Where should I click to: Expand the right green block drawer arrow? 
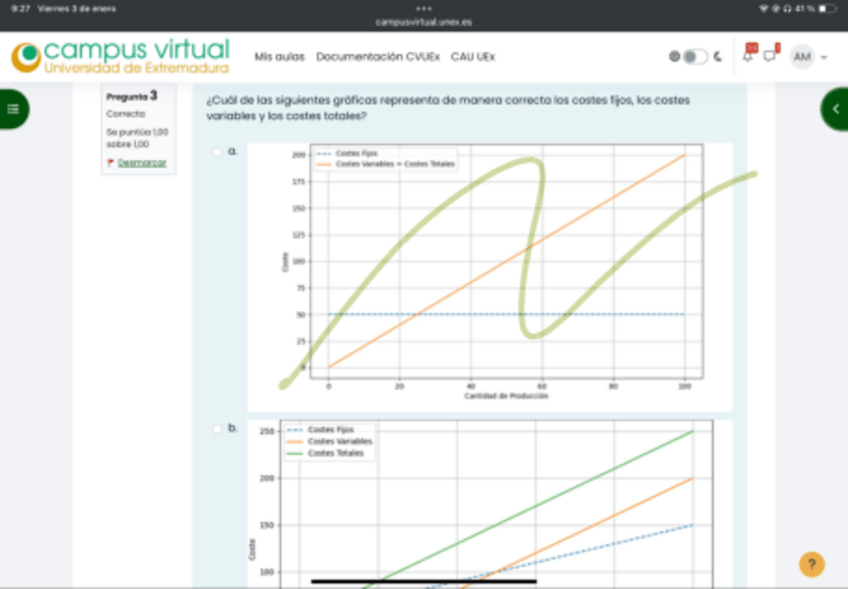835,109
